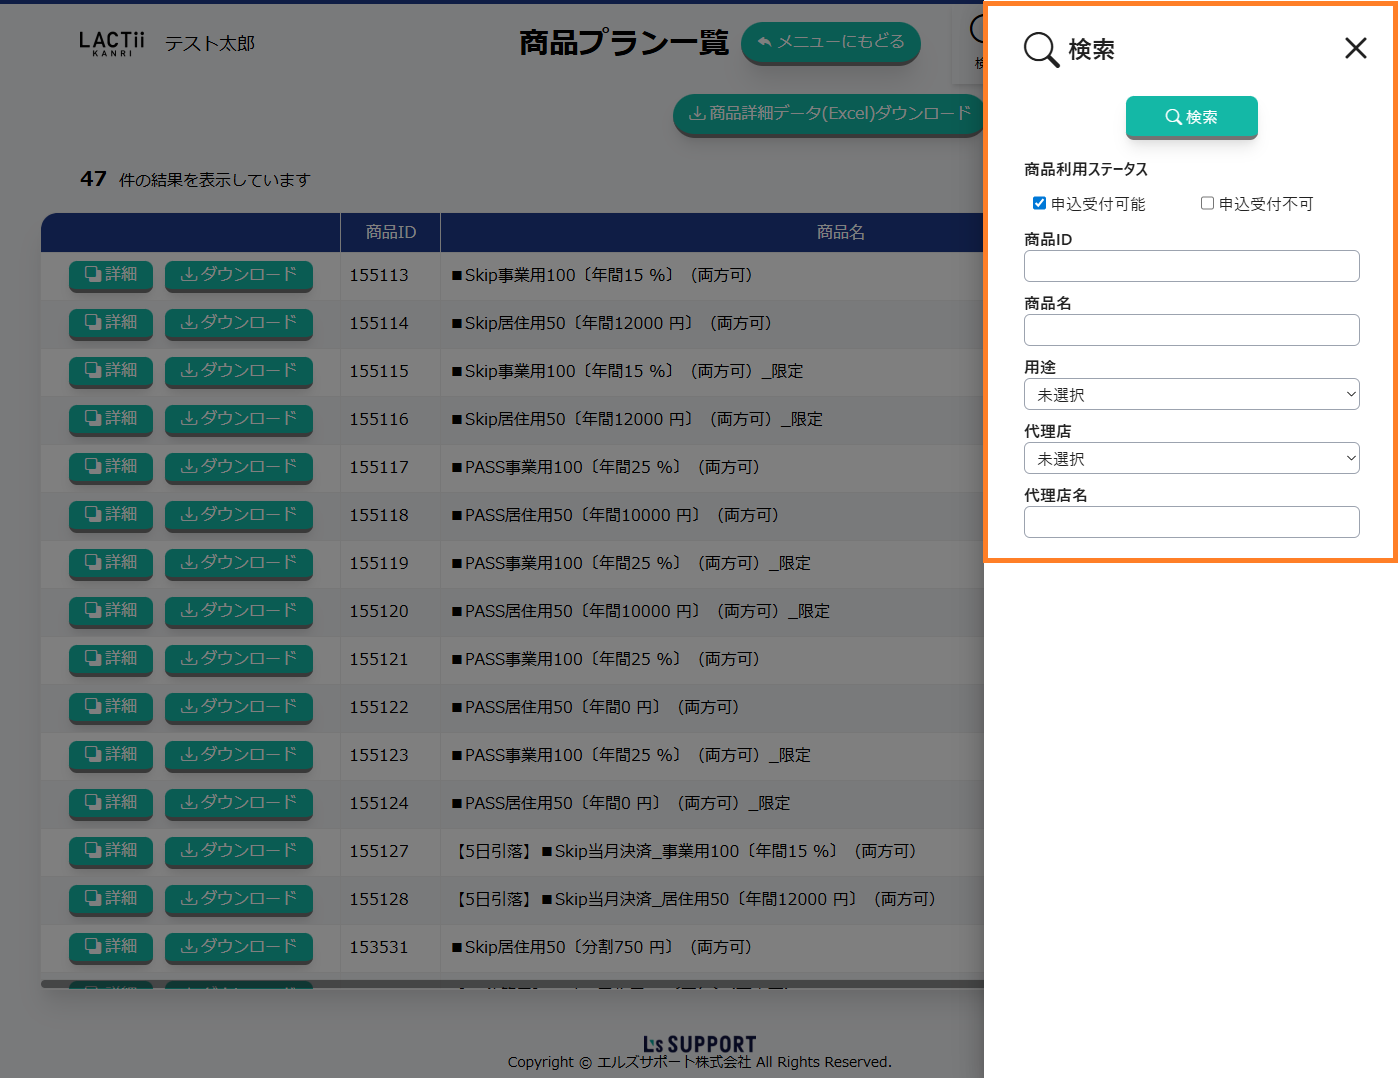Uncheck the 申込受付可能 checkbox
Screen dimensions: 1400x1078
(1039, 203)
